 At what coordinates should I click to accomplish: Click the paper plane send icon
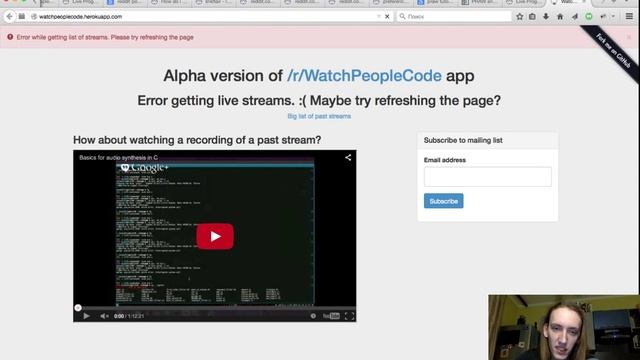[x=575, y=16]
